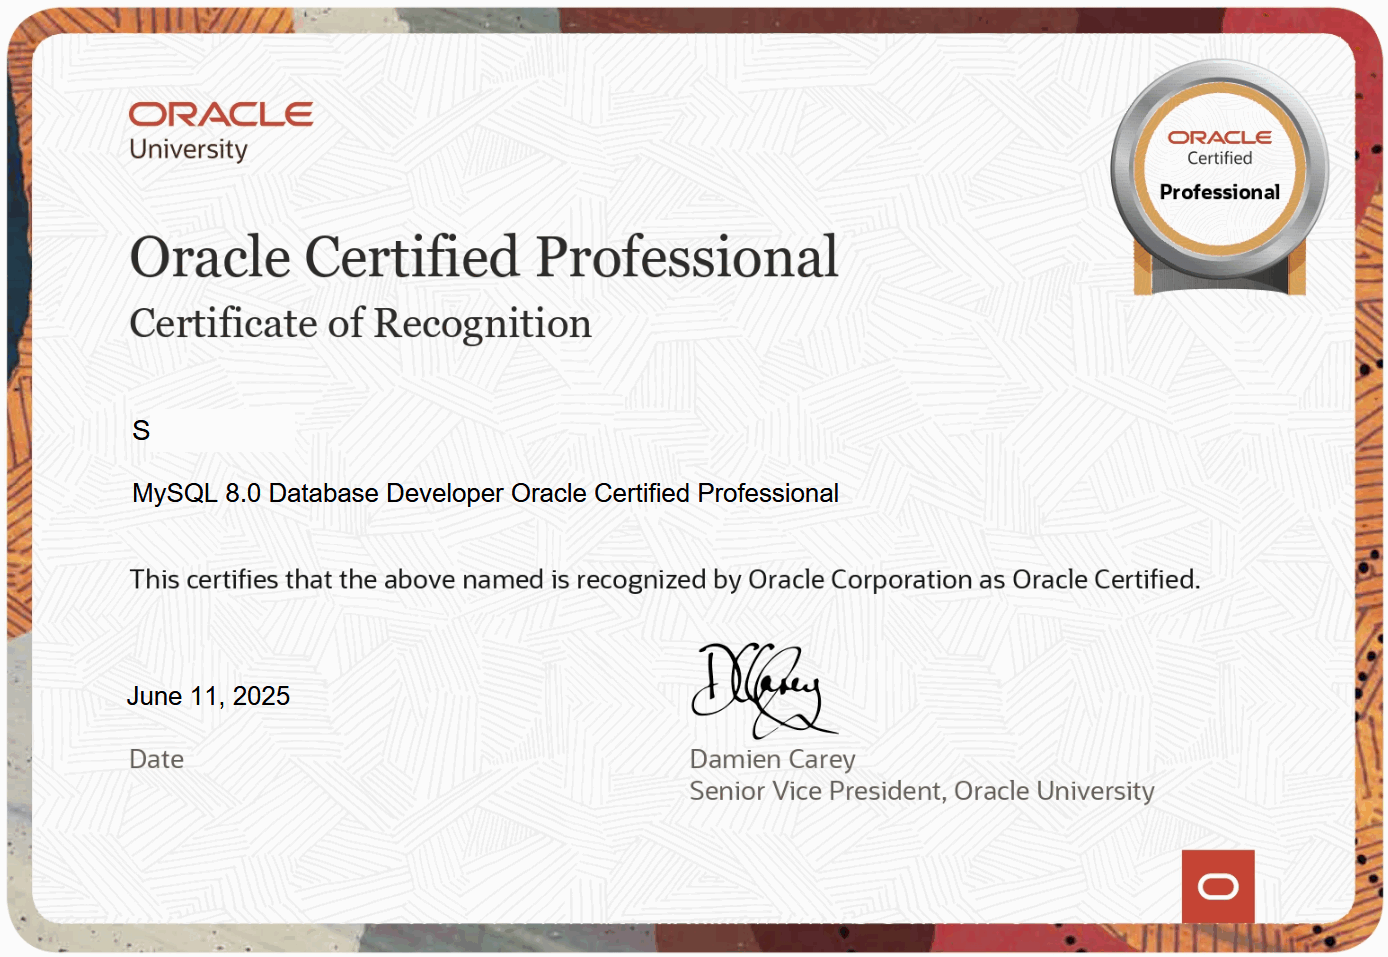Click the red Oracle square logo
Screen dimensions: 1388x957
[x=1218, y=886]
